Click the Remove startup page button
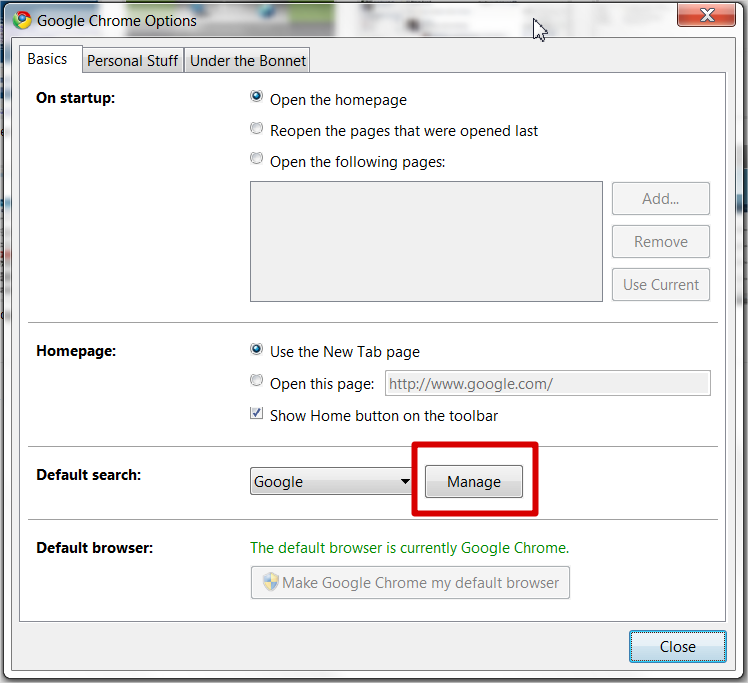 661,241
